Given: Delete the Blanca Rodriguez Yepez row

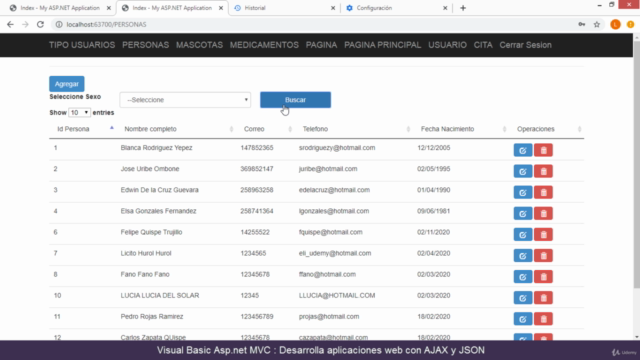Looking at the screenshot, I should [x=543, y=150].
